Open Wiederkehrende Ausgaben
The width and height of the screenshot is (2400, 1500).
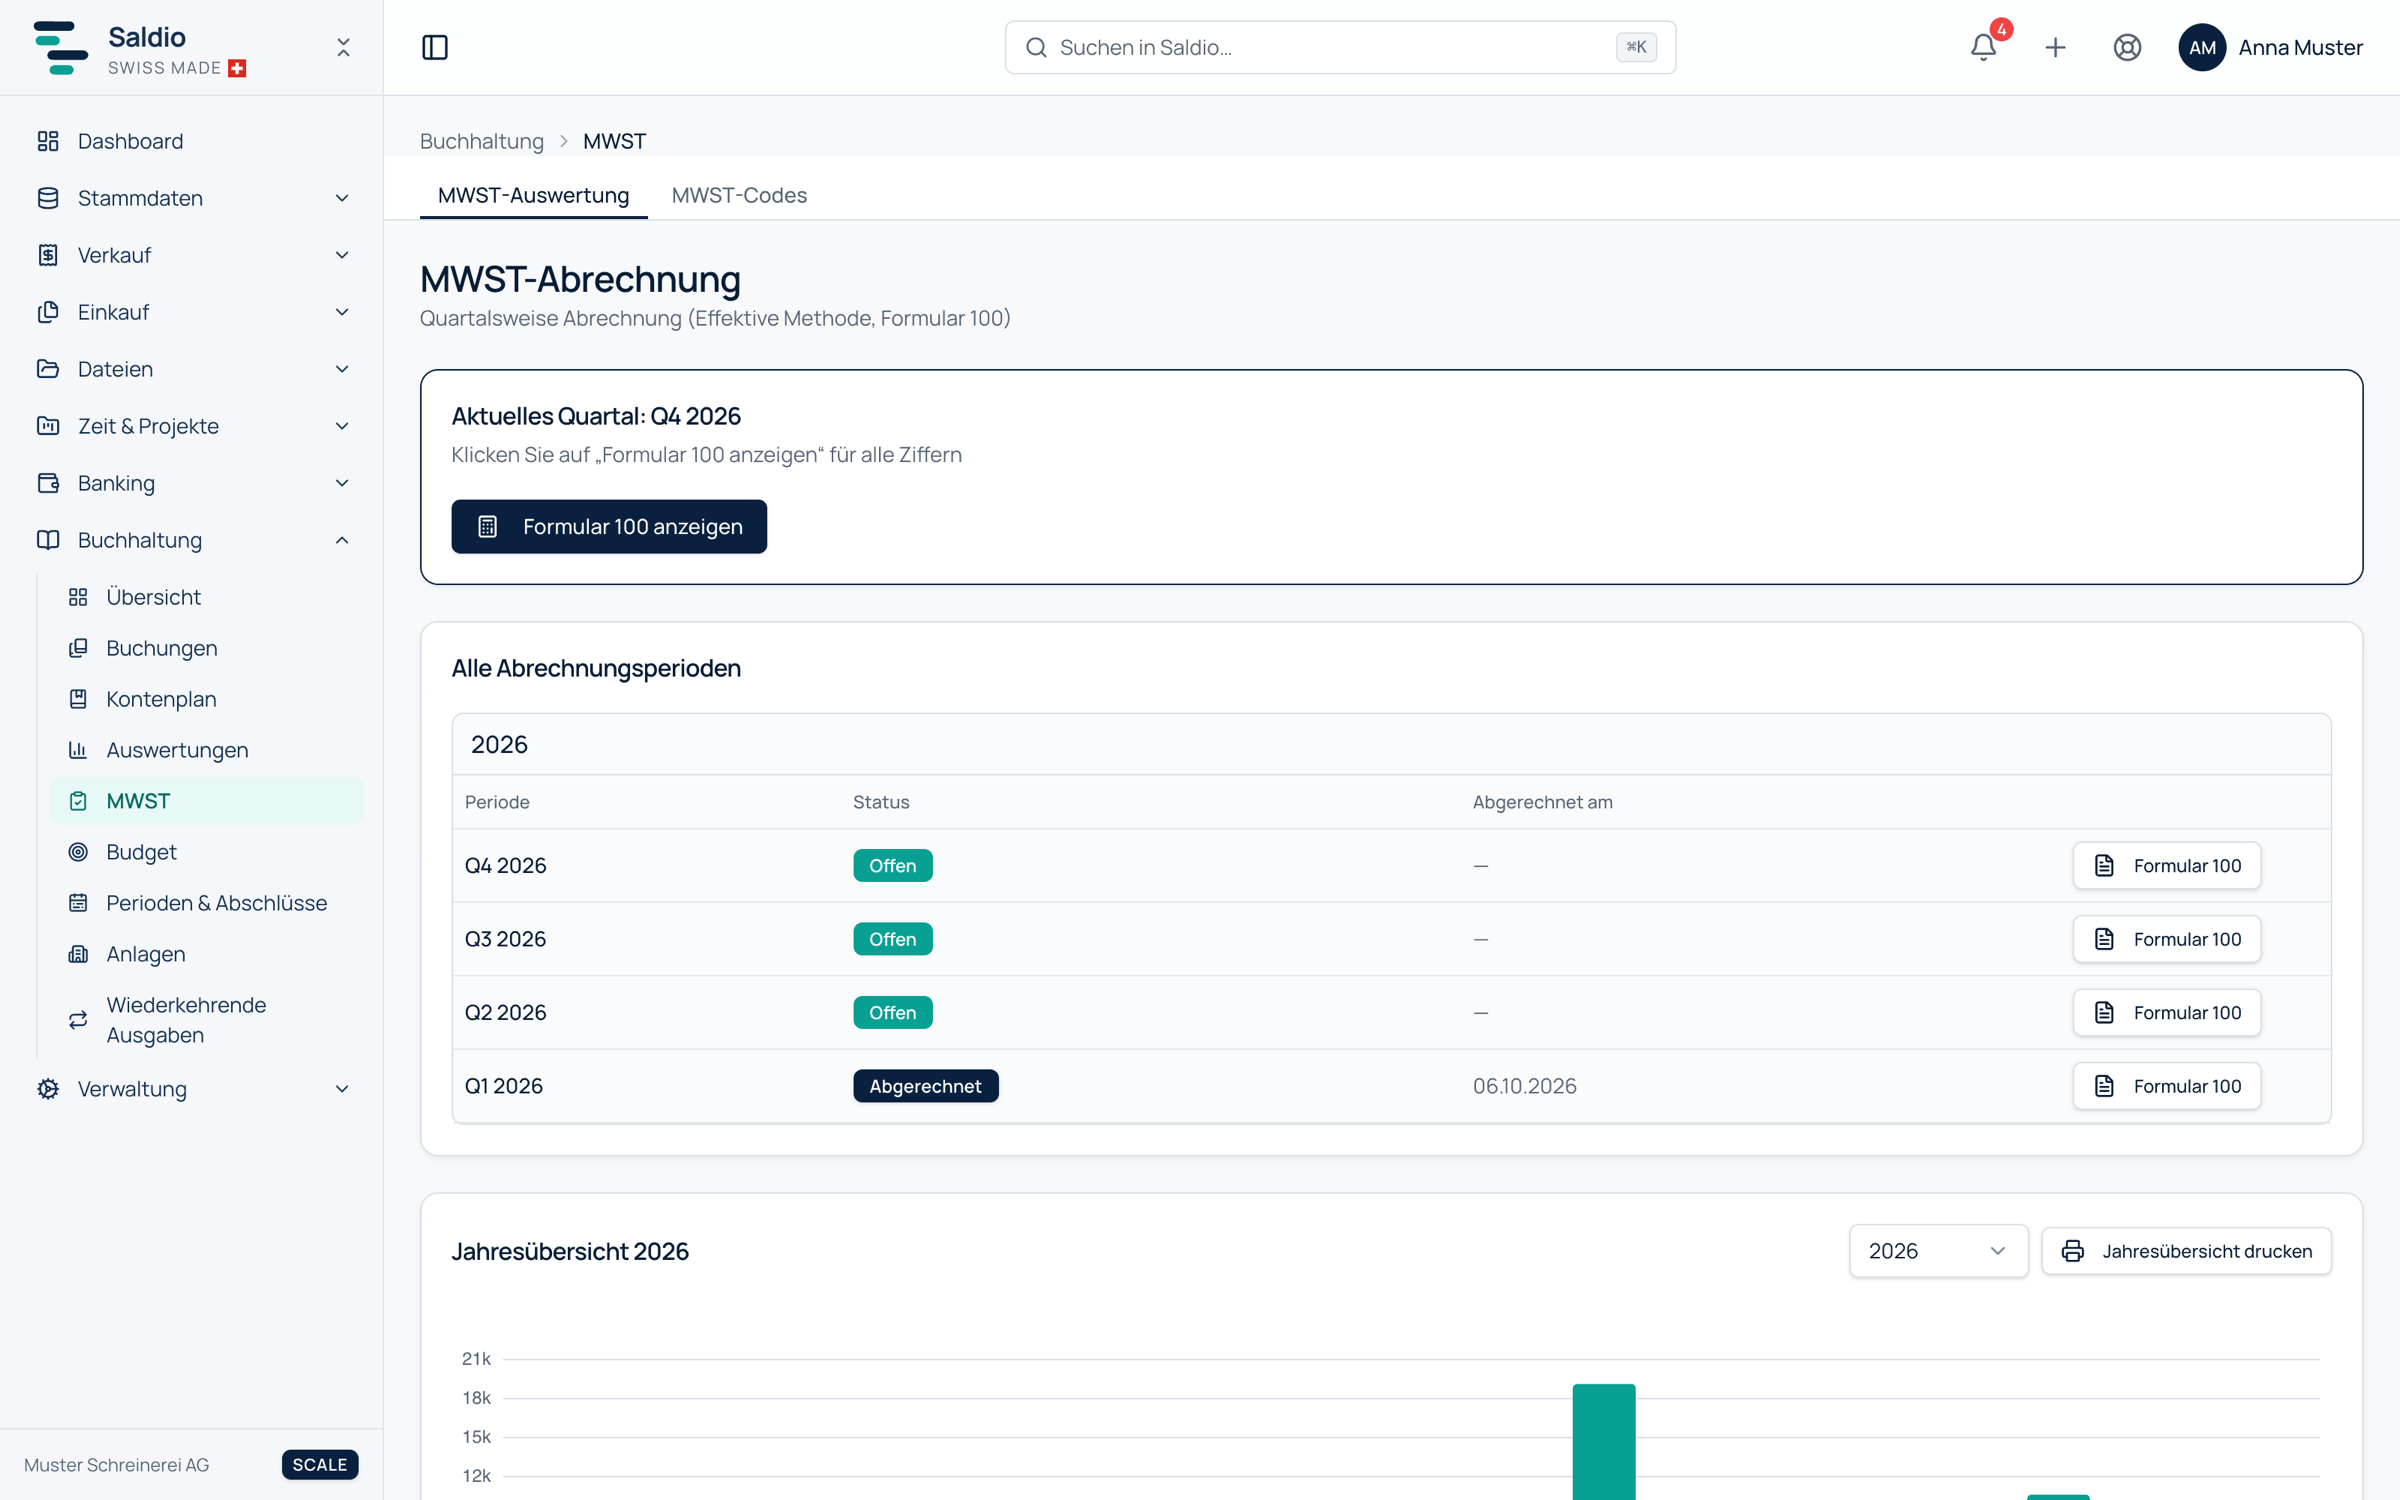click(x=207, y=1020)
